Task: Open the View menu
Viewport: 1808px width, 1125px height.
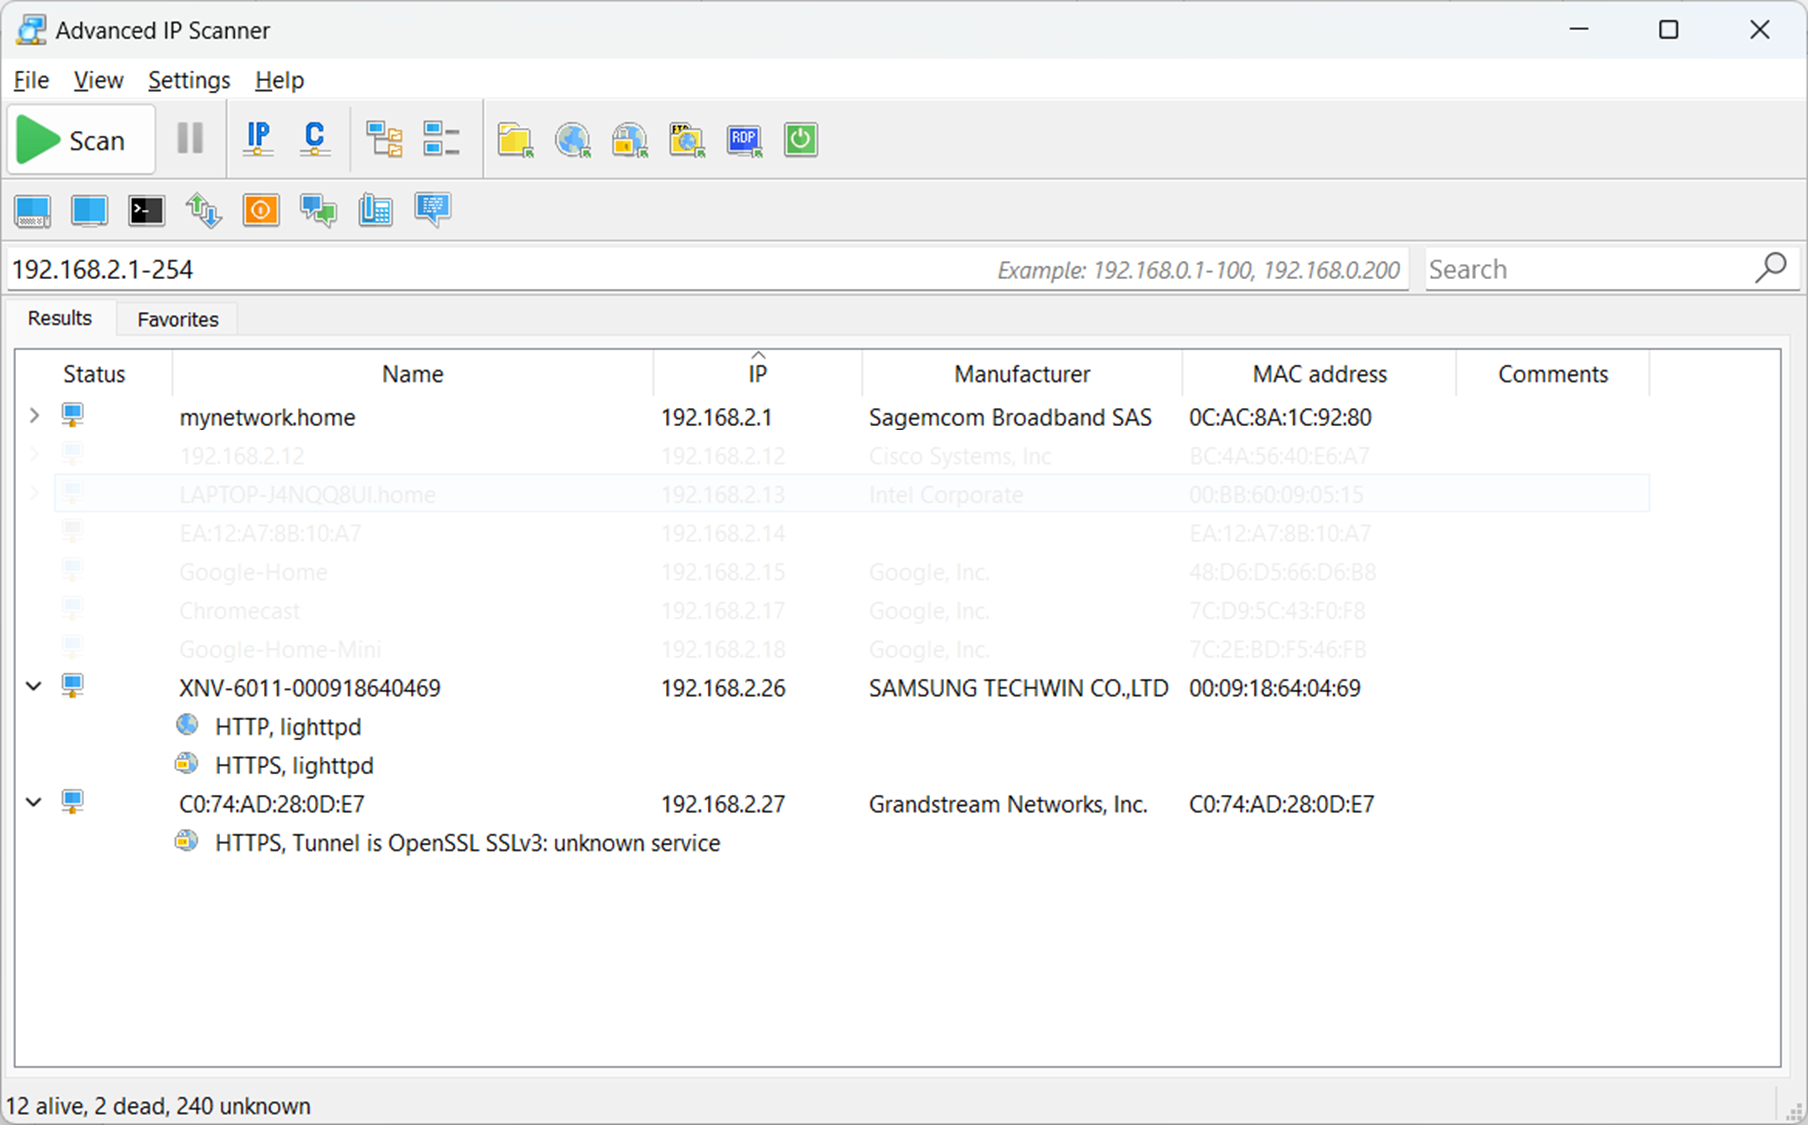Action: click(x=98, y=80)
